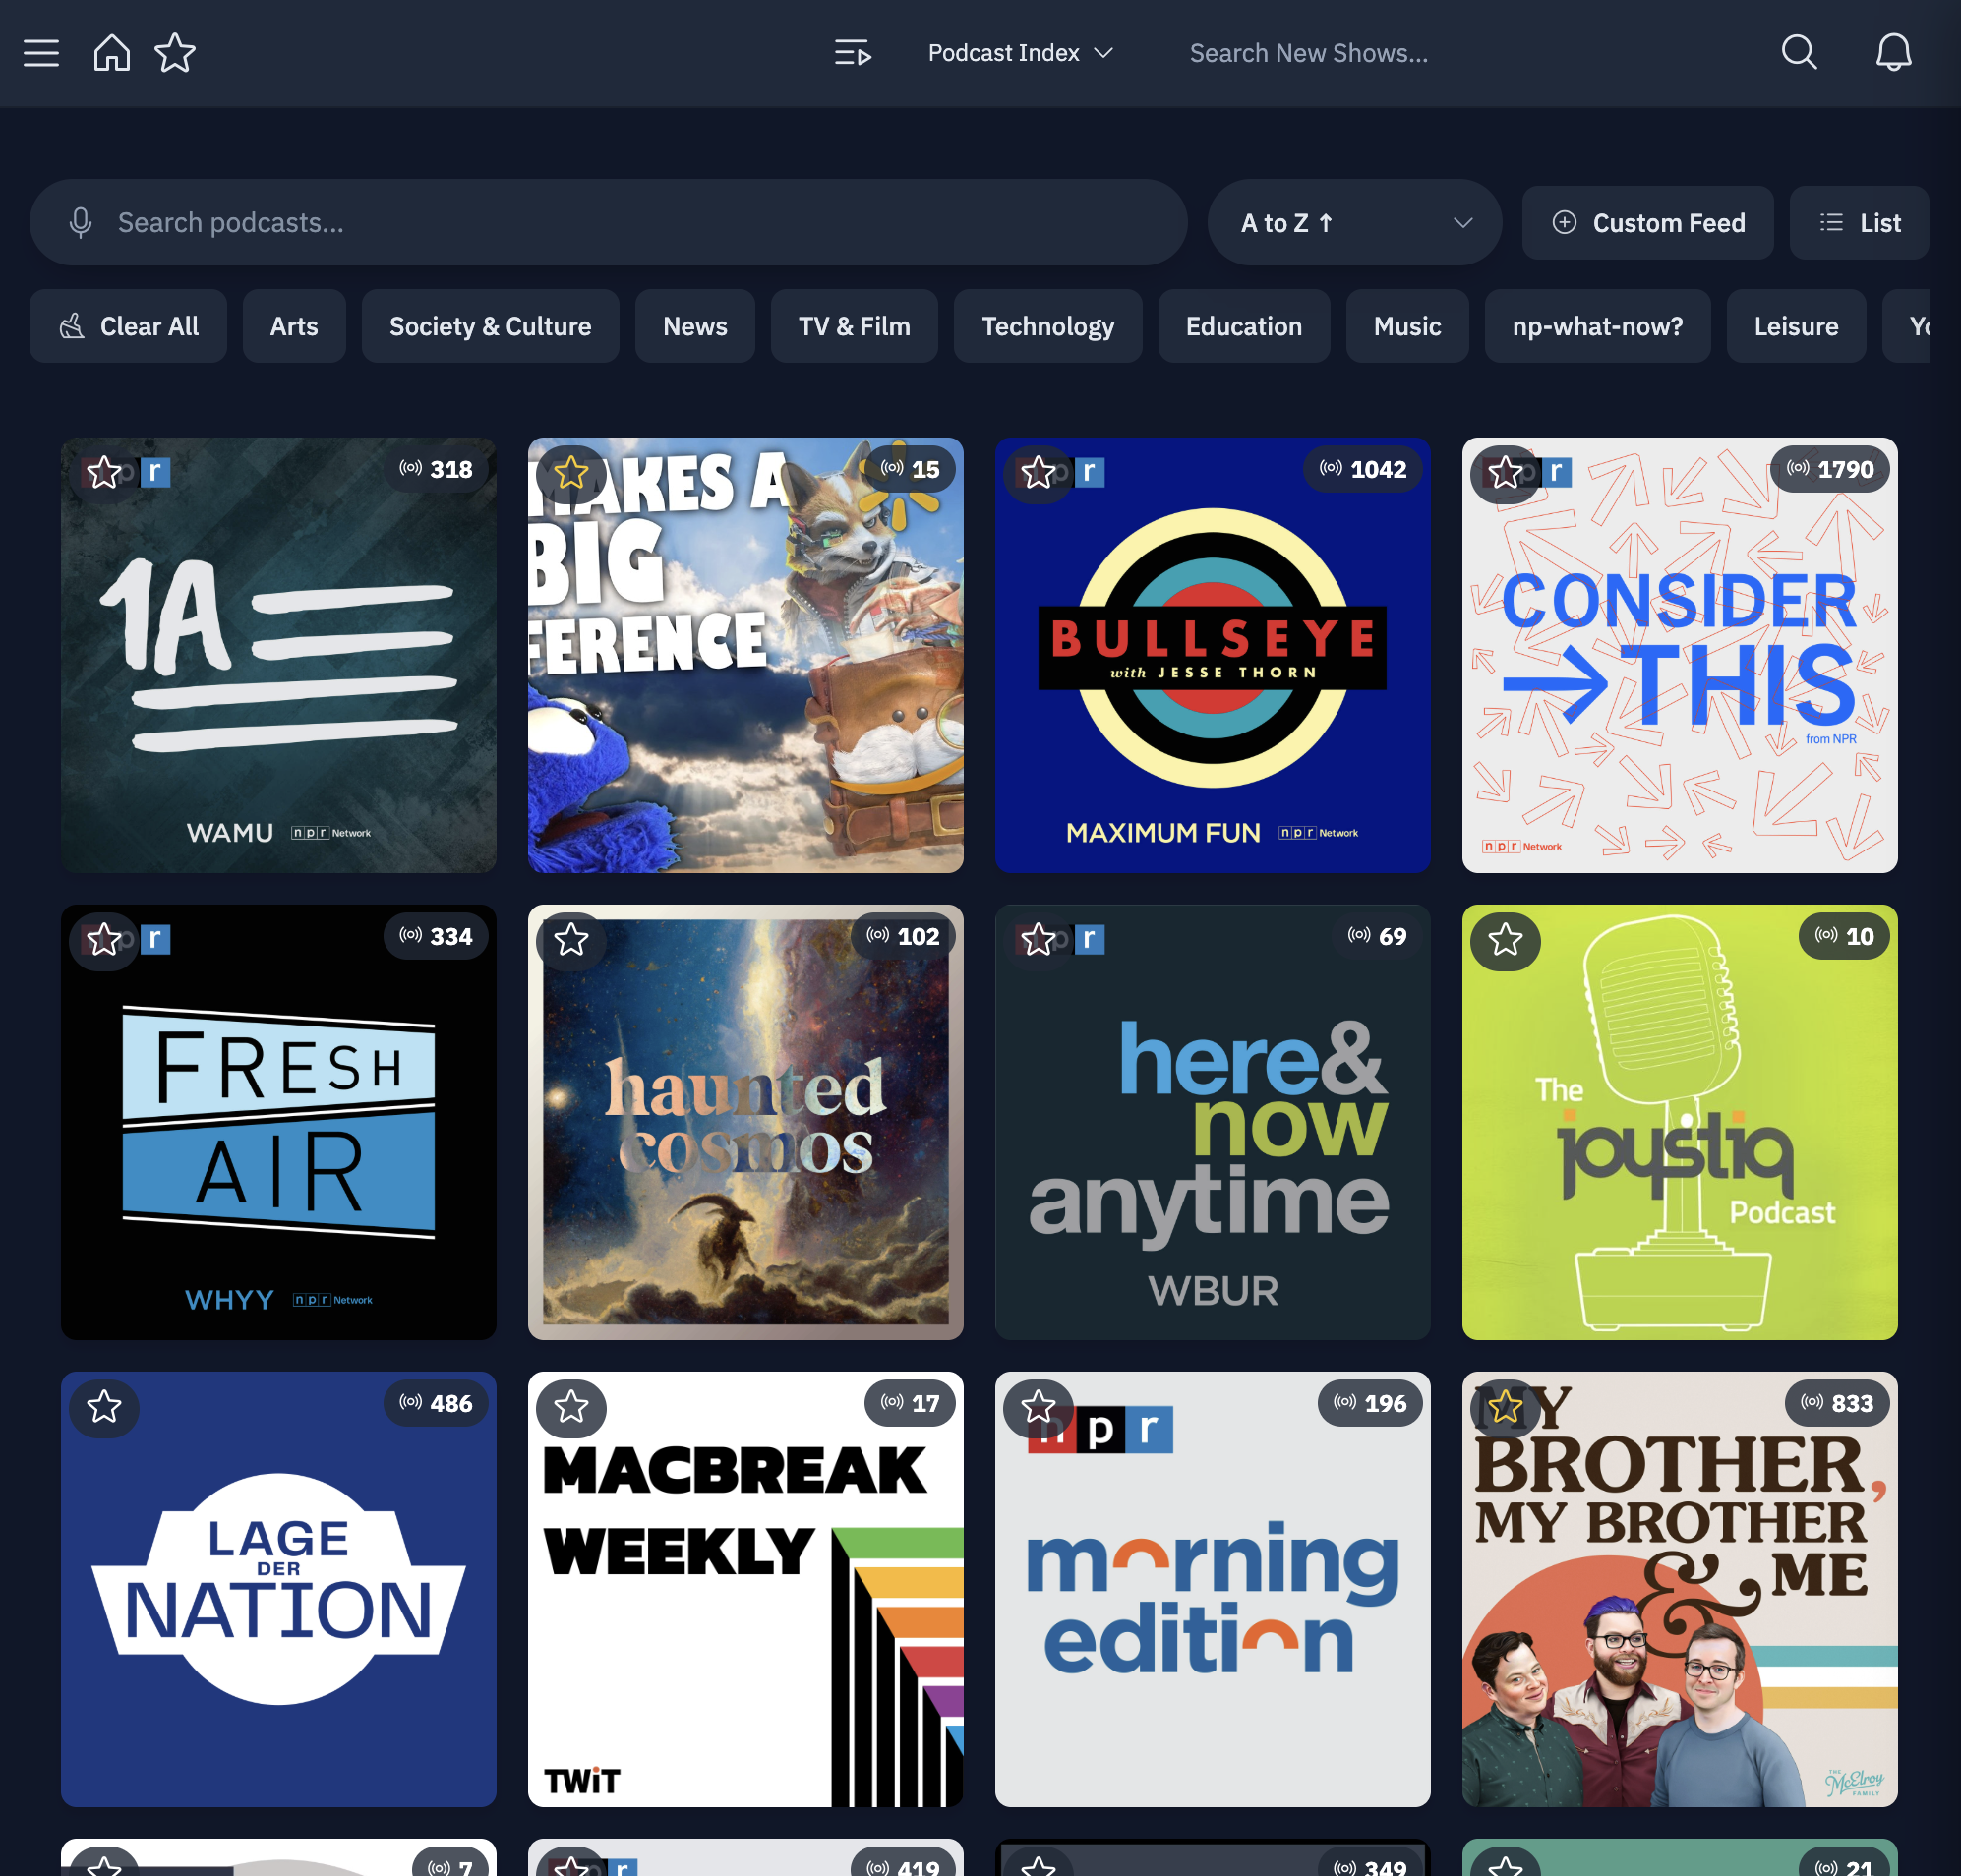Filter by np-what-now? category
This screenshot has height=1876, width=1961.
(x=1597, y=326)
